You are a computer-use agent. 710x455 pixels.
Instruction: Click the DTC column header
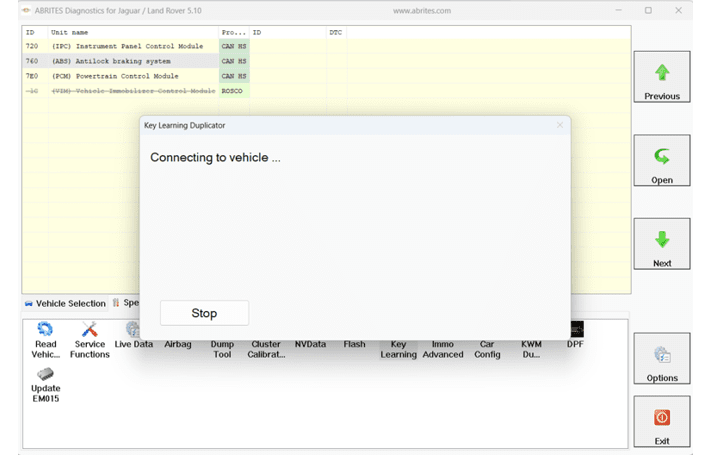(x=336, y=33)
